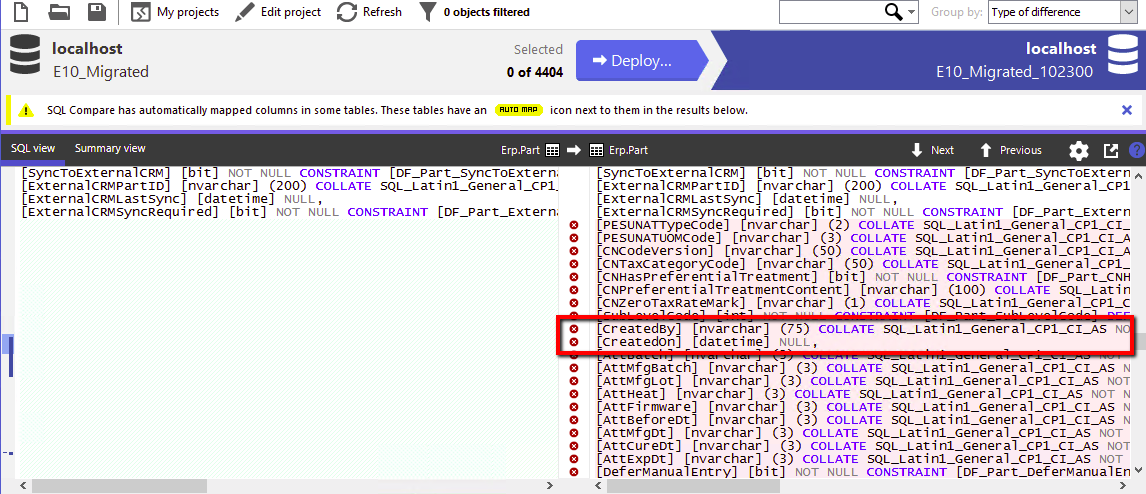Open project with the folder icon
Screen dimensions: 1146x494
[58, 12]
